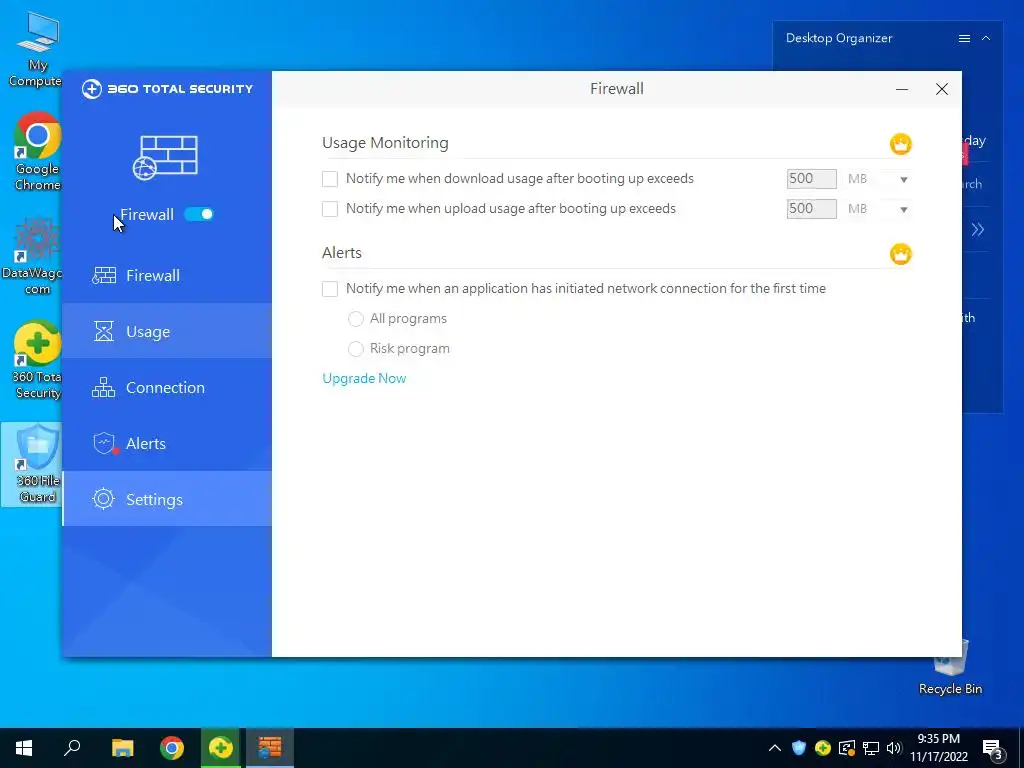The height and width of the screenshot is (768, 1024).
Task: Open the Settings sidebar section
Action: (167, 500)
